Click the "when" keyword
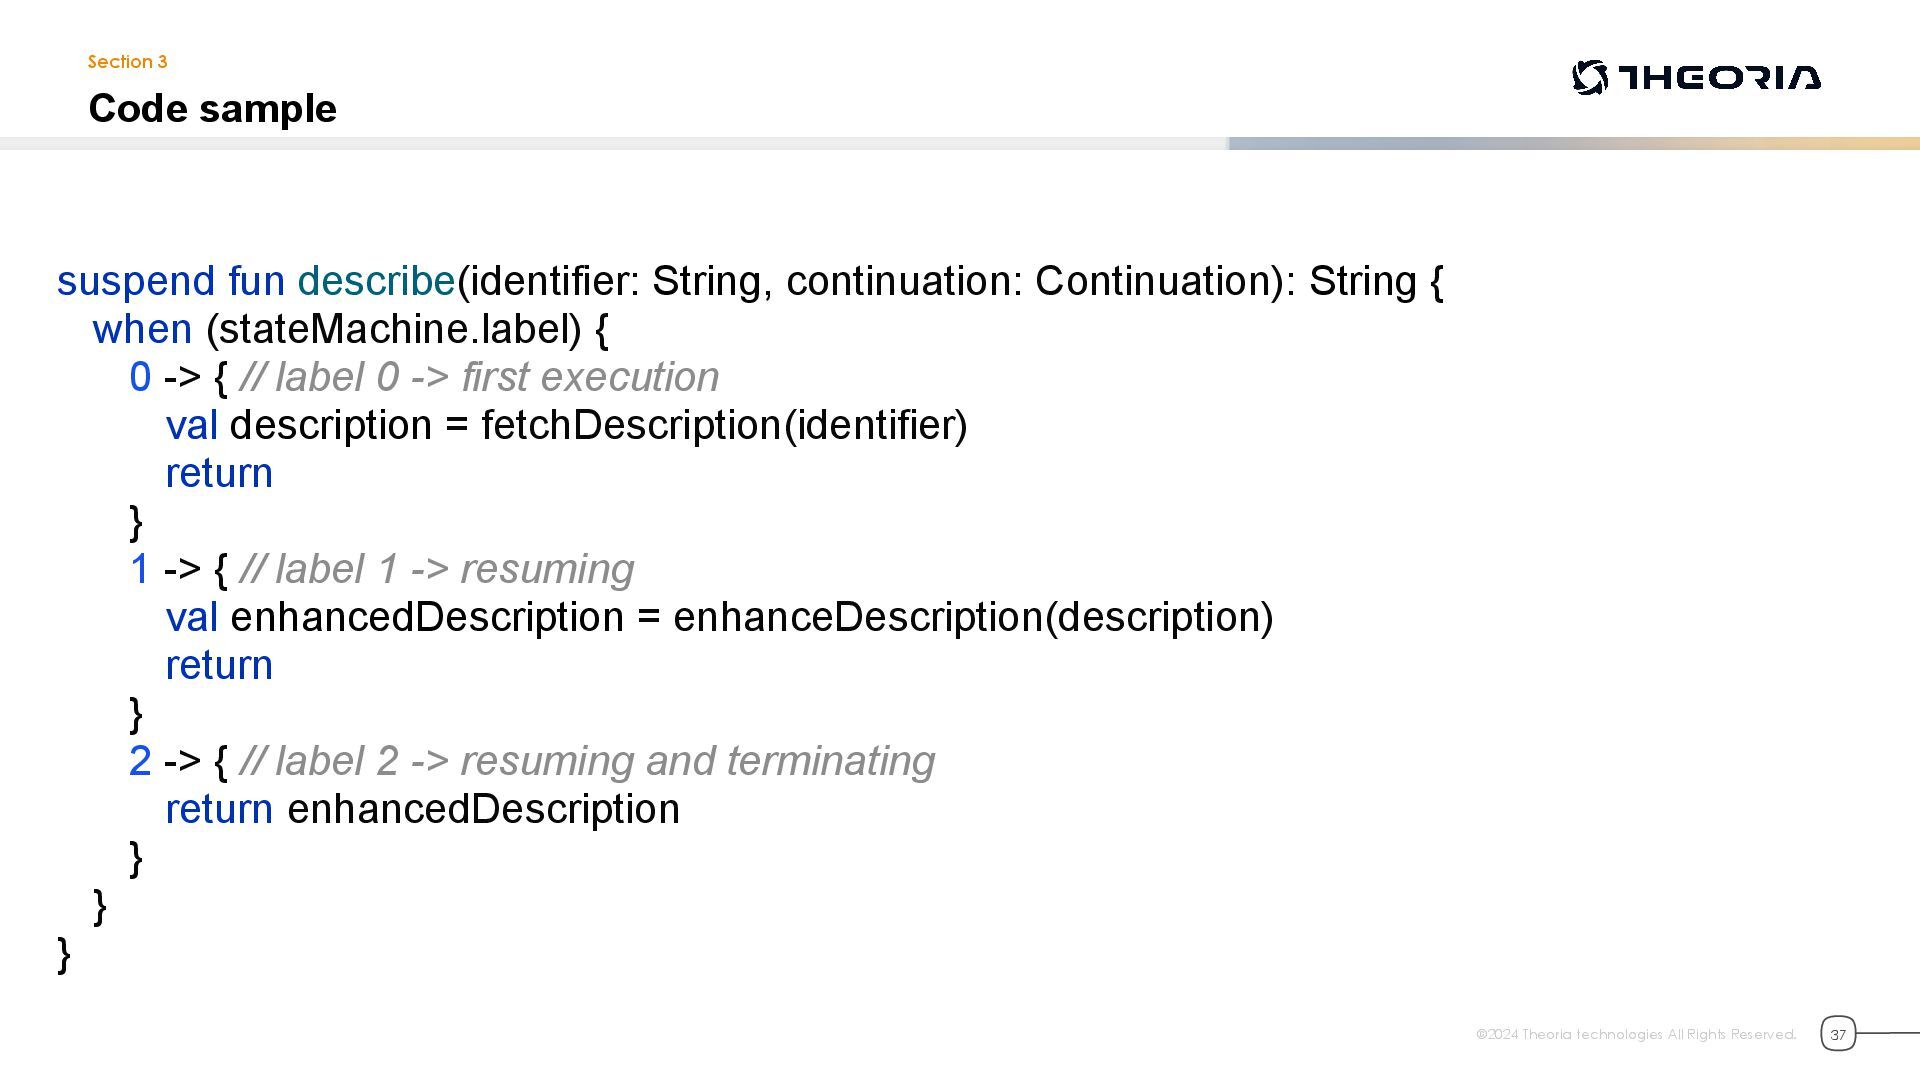Viewport: 1920px width, 1080px height. click(x=142, y=329)
